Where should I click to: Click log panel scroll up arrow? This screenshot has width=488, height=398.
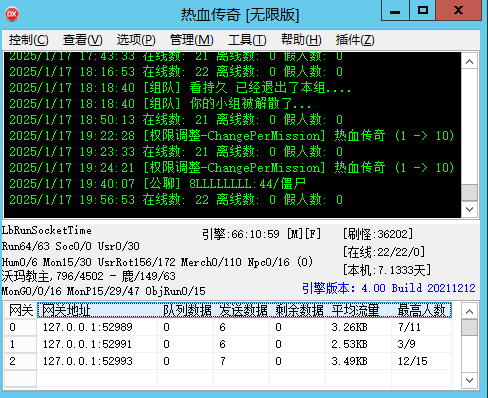tap(469, 62)
